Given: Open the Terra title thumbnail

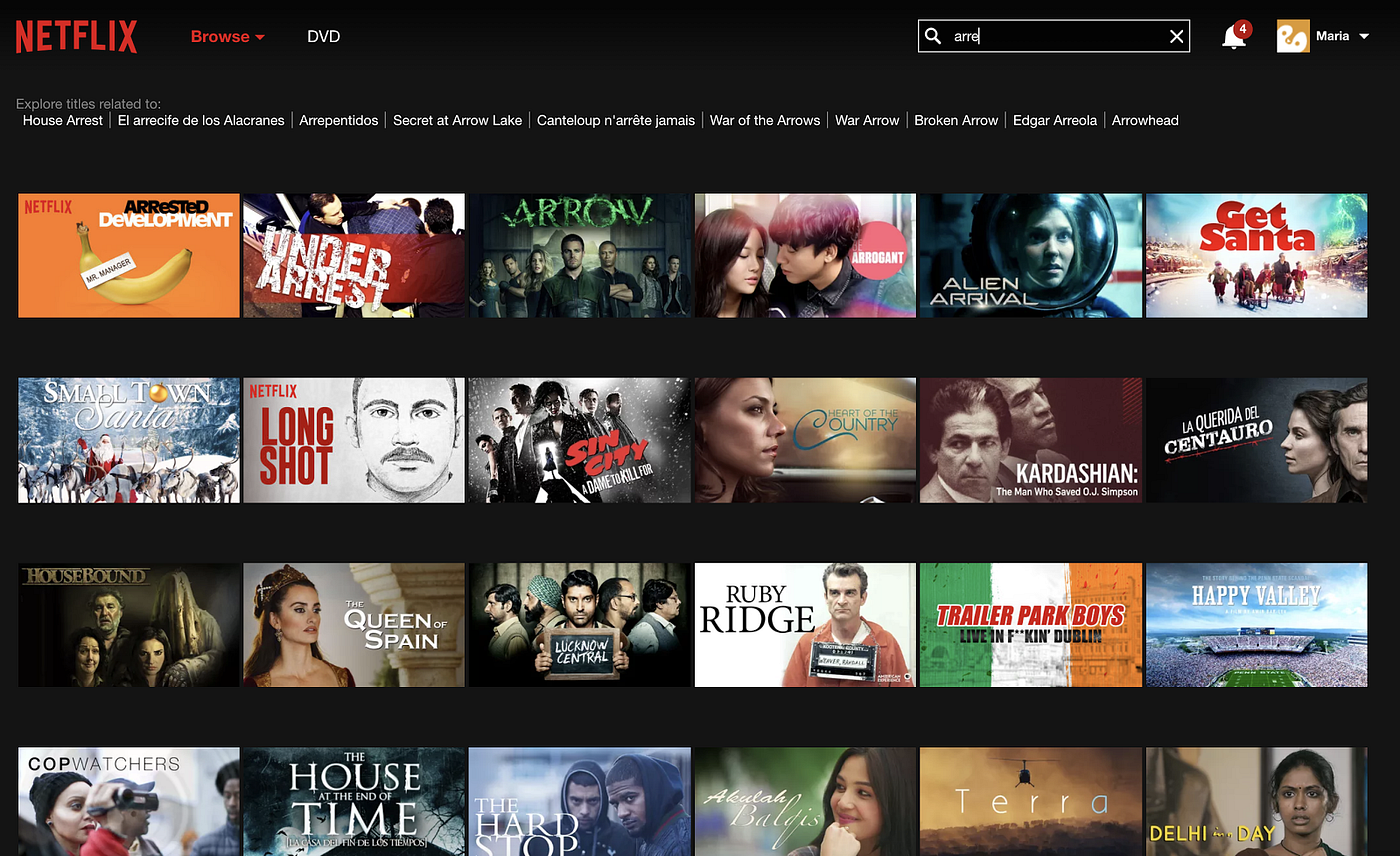Looking at the screenshot, I should coord(1031,802).
